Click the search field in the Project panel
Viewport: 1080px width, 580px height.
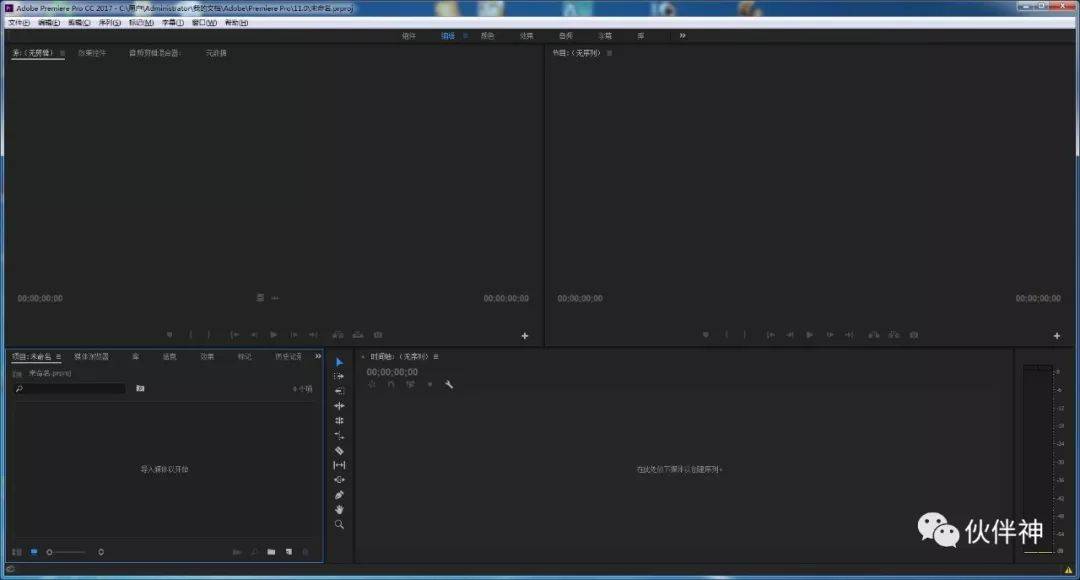pos(68,388)
